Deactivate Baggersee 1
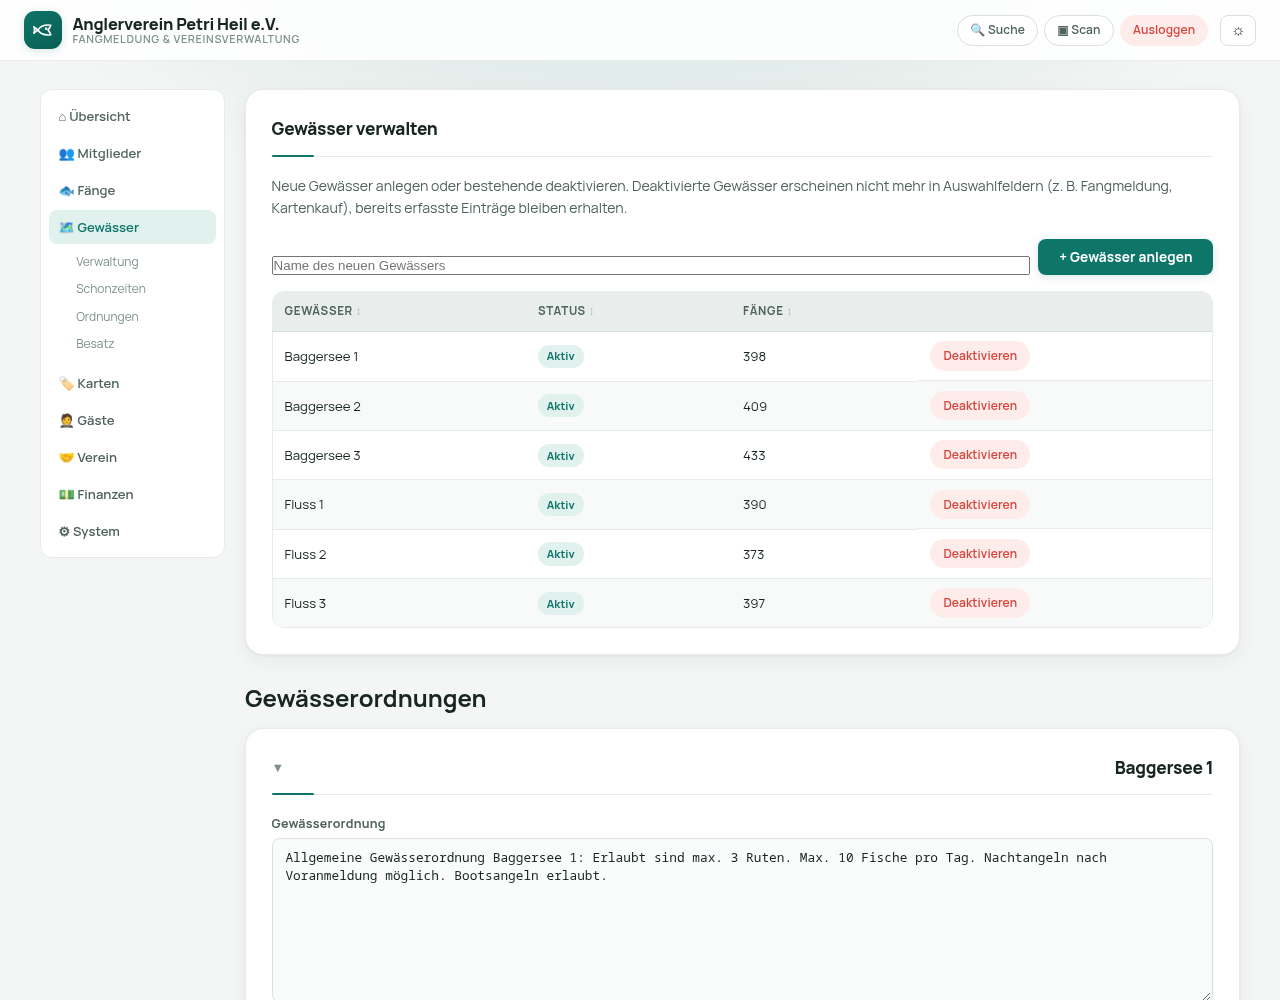This screenshot has width=1280, height=1000. [x=980, y=356]
